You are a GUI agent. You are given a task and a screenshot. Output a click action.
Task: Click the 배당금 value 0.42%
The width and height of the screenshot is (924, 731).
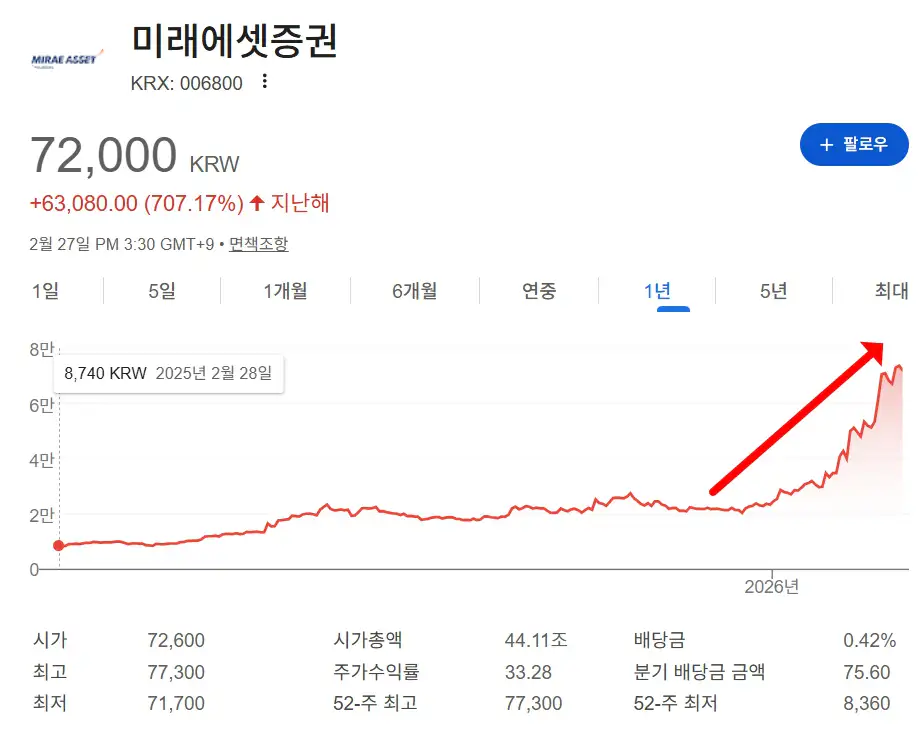pyautogui.click(x=869, y=640)
